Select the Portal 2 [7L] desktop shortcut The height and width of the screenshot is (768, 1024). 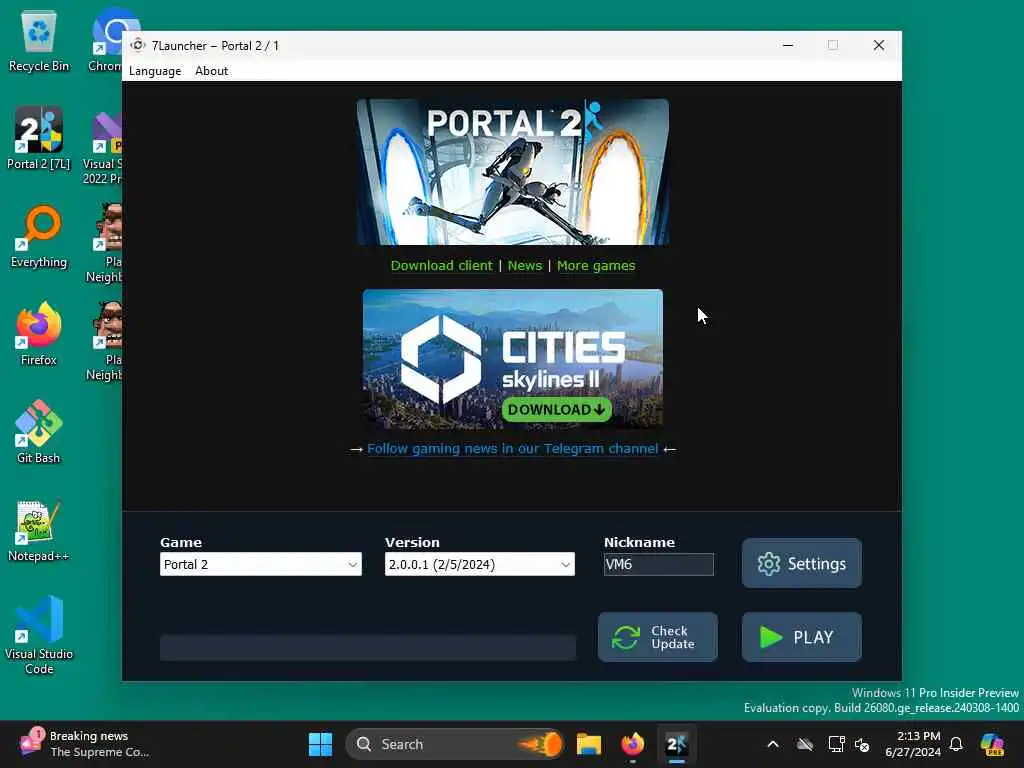(39, 138)
